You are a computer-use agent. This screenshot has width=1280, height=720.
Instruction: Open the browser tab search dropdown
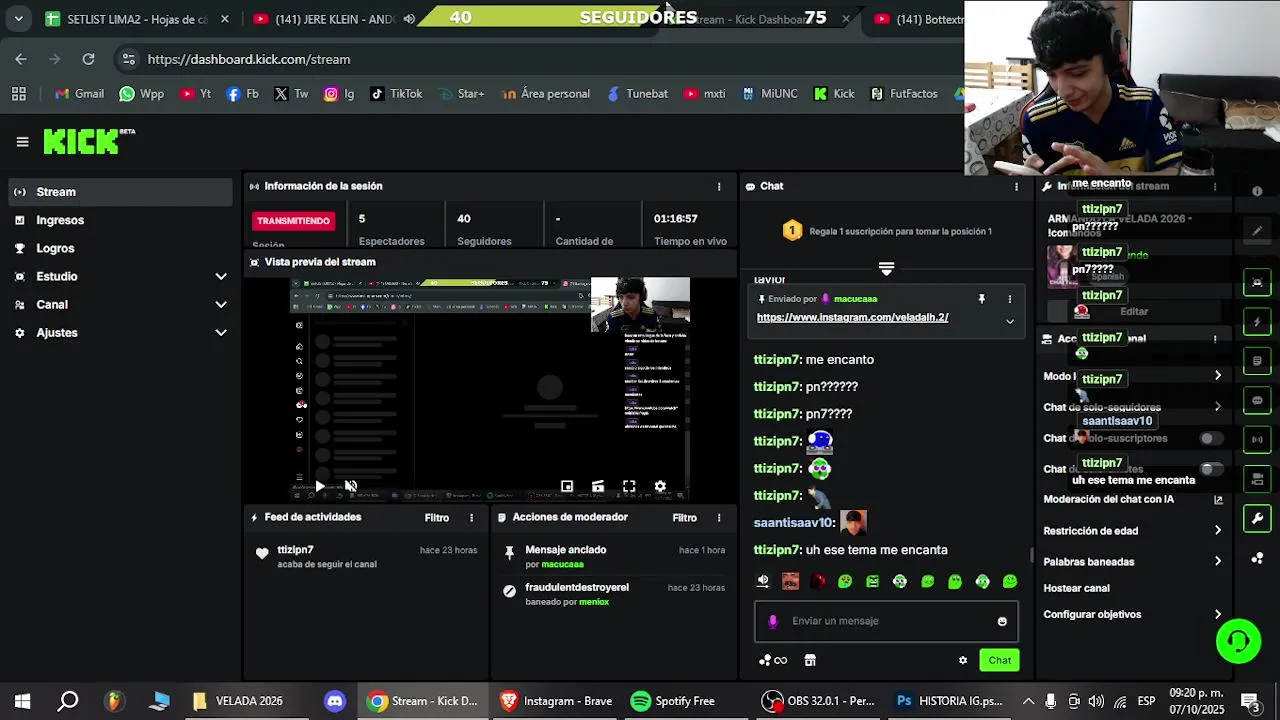(18, 19)
